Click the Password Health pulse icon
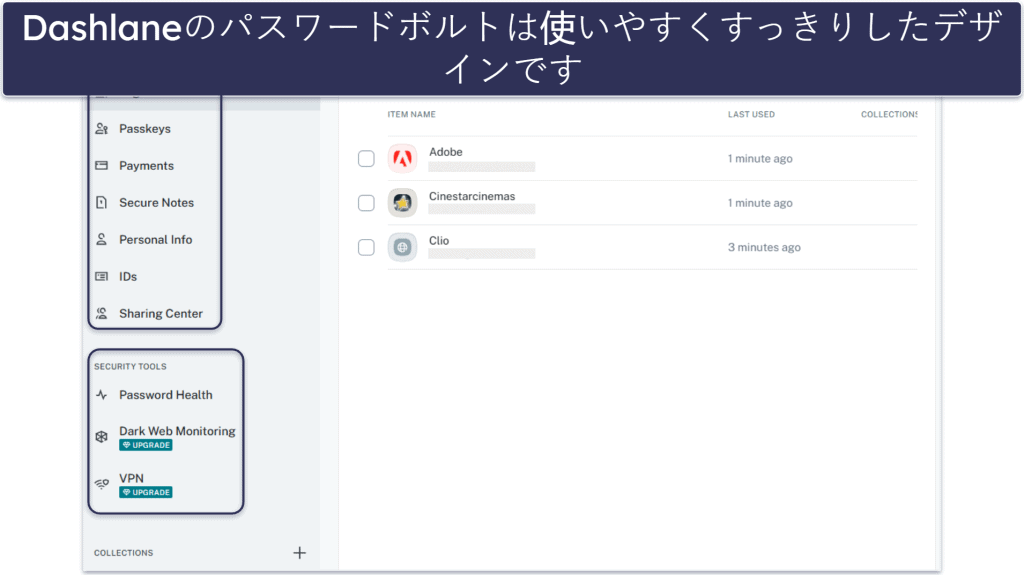 pos(102,395)
